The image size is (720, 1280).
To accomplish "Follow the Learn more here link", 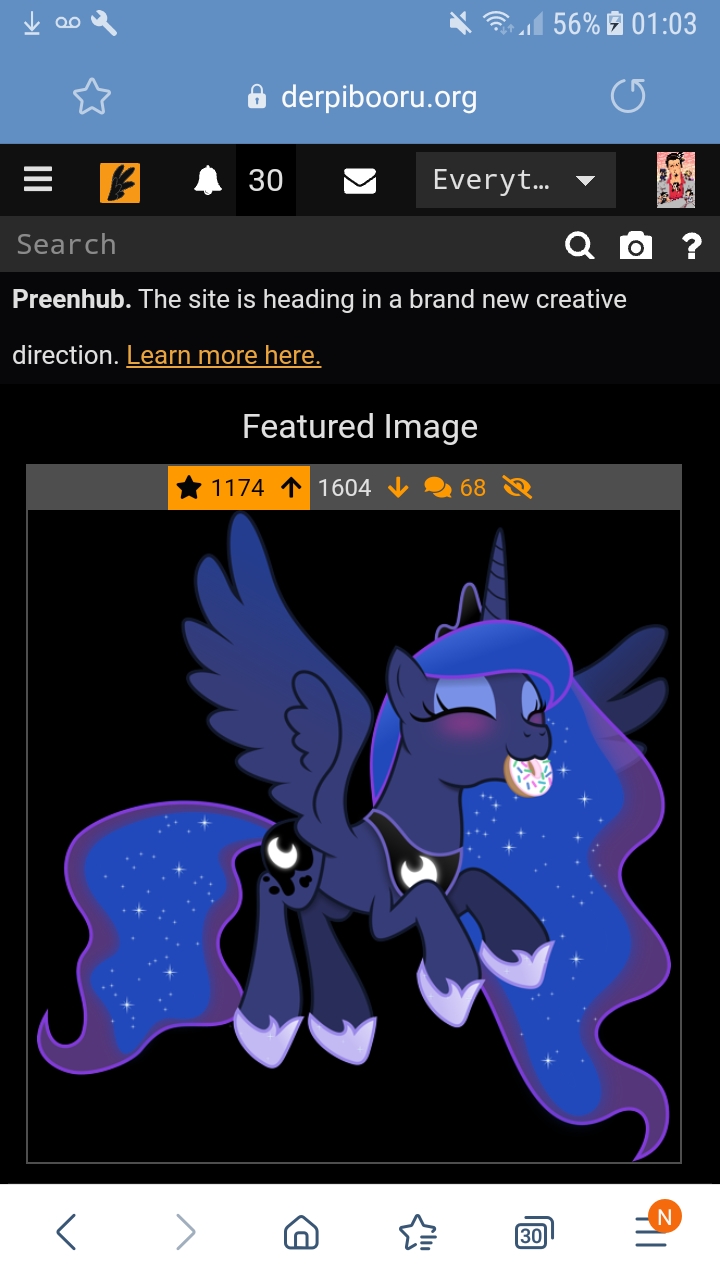I will pos(224,355).
